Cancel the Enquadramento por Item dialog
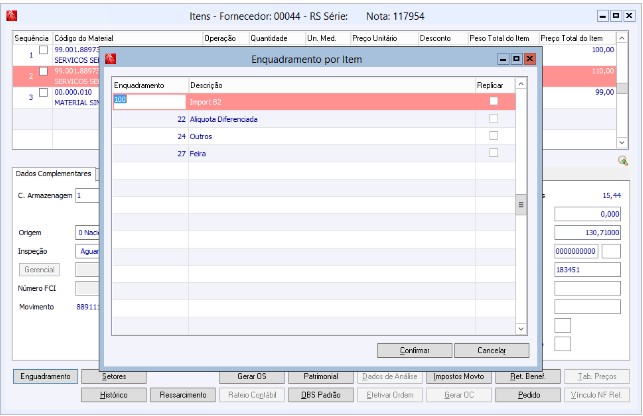Image resolution: width=643 pixels, height=416 pixels. (492, 350)
